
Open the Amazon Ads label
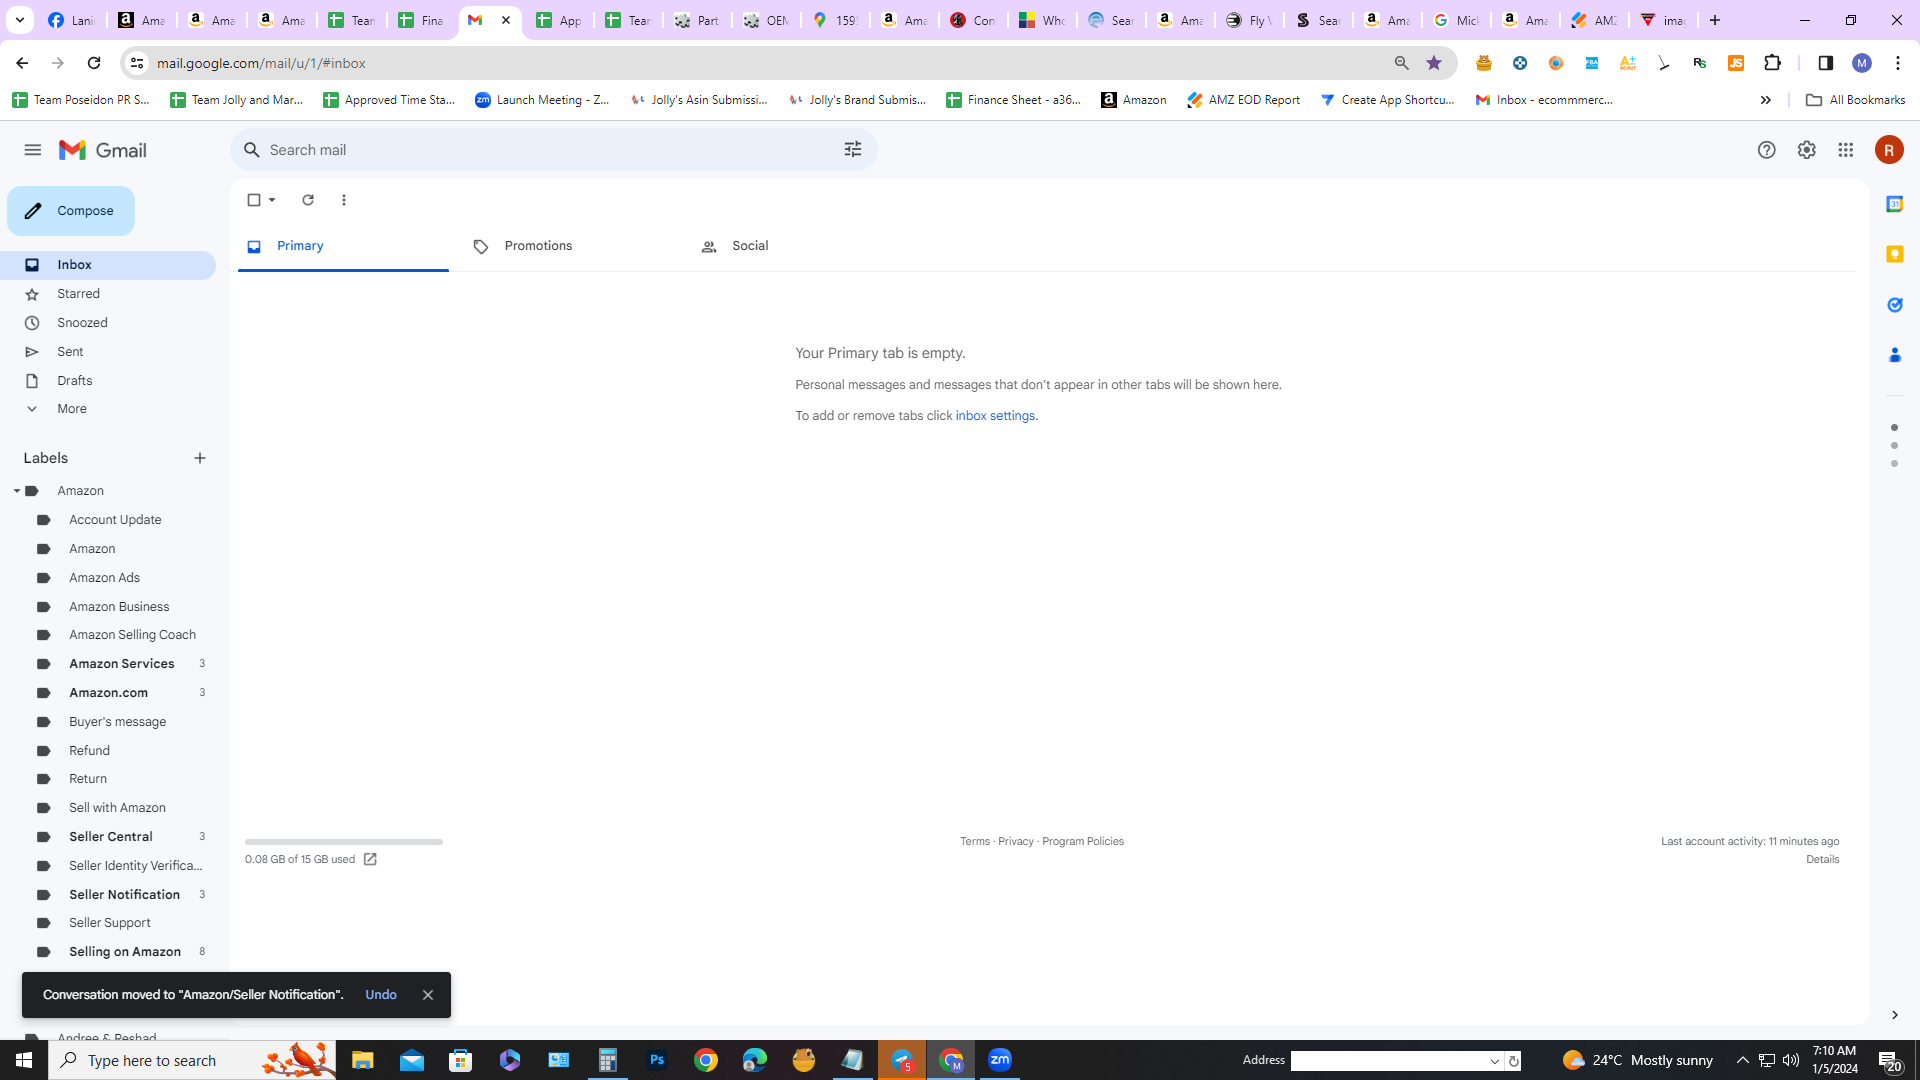tap(104, 578)
